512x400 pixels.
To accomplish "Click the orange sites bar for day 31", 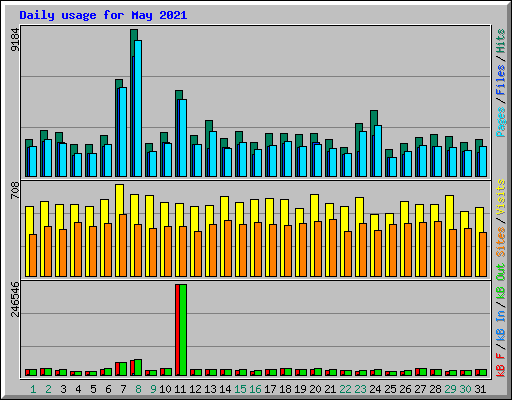I will click(x=483, y=254).
